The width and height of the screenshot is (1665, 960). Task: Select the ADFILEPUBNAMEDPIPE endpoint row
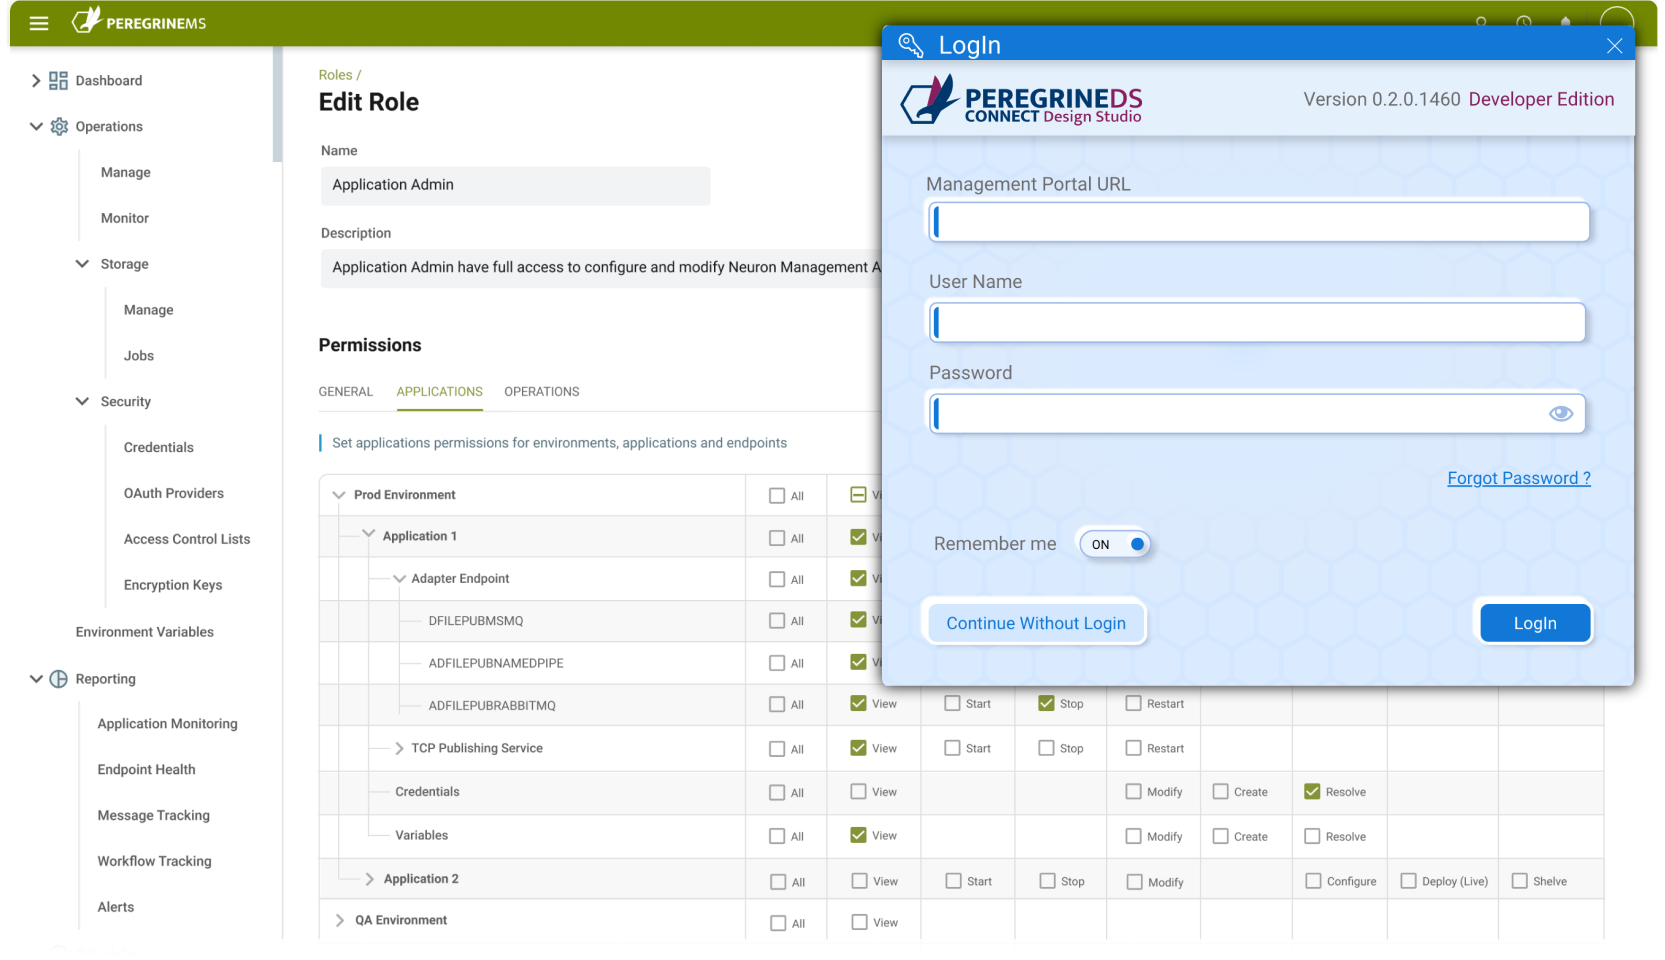pyautogui.click(x=496, y=663)
